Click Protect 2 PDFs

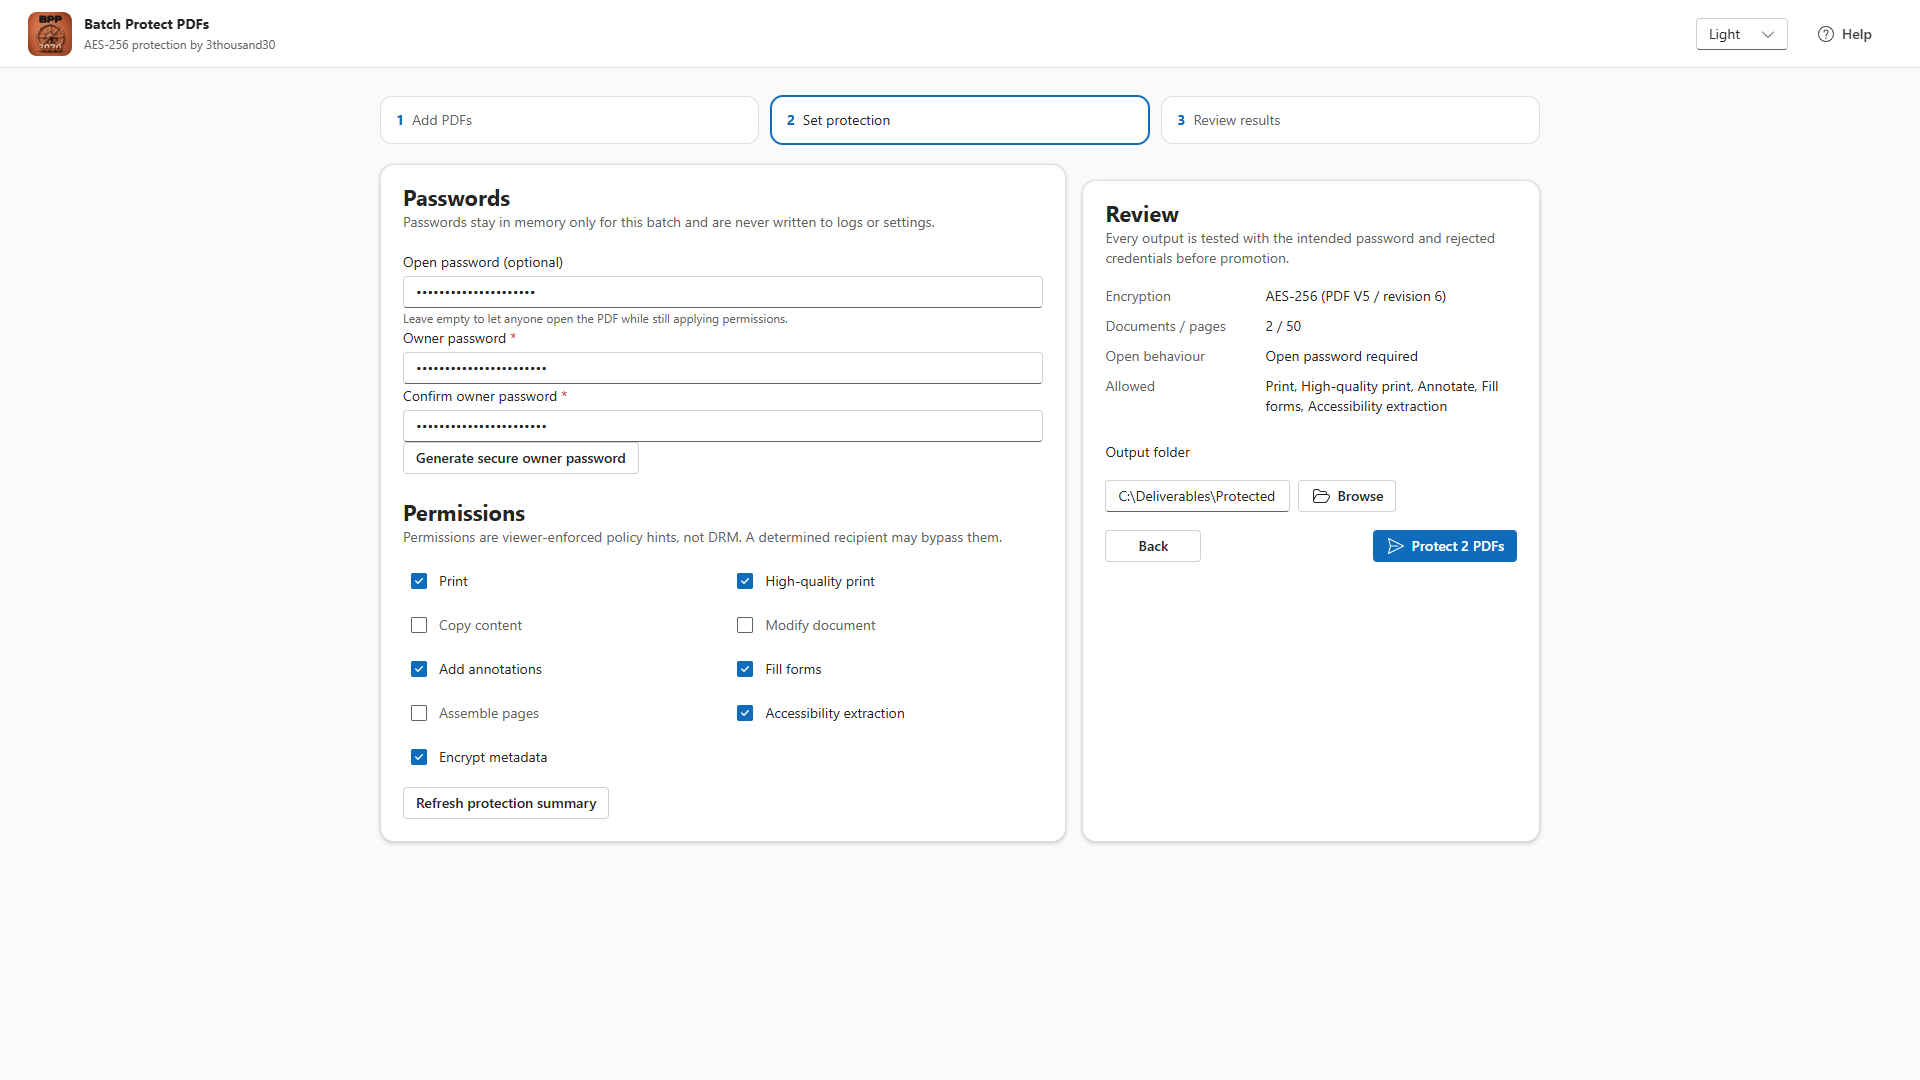click(x=1444, y=546)
